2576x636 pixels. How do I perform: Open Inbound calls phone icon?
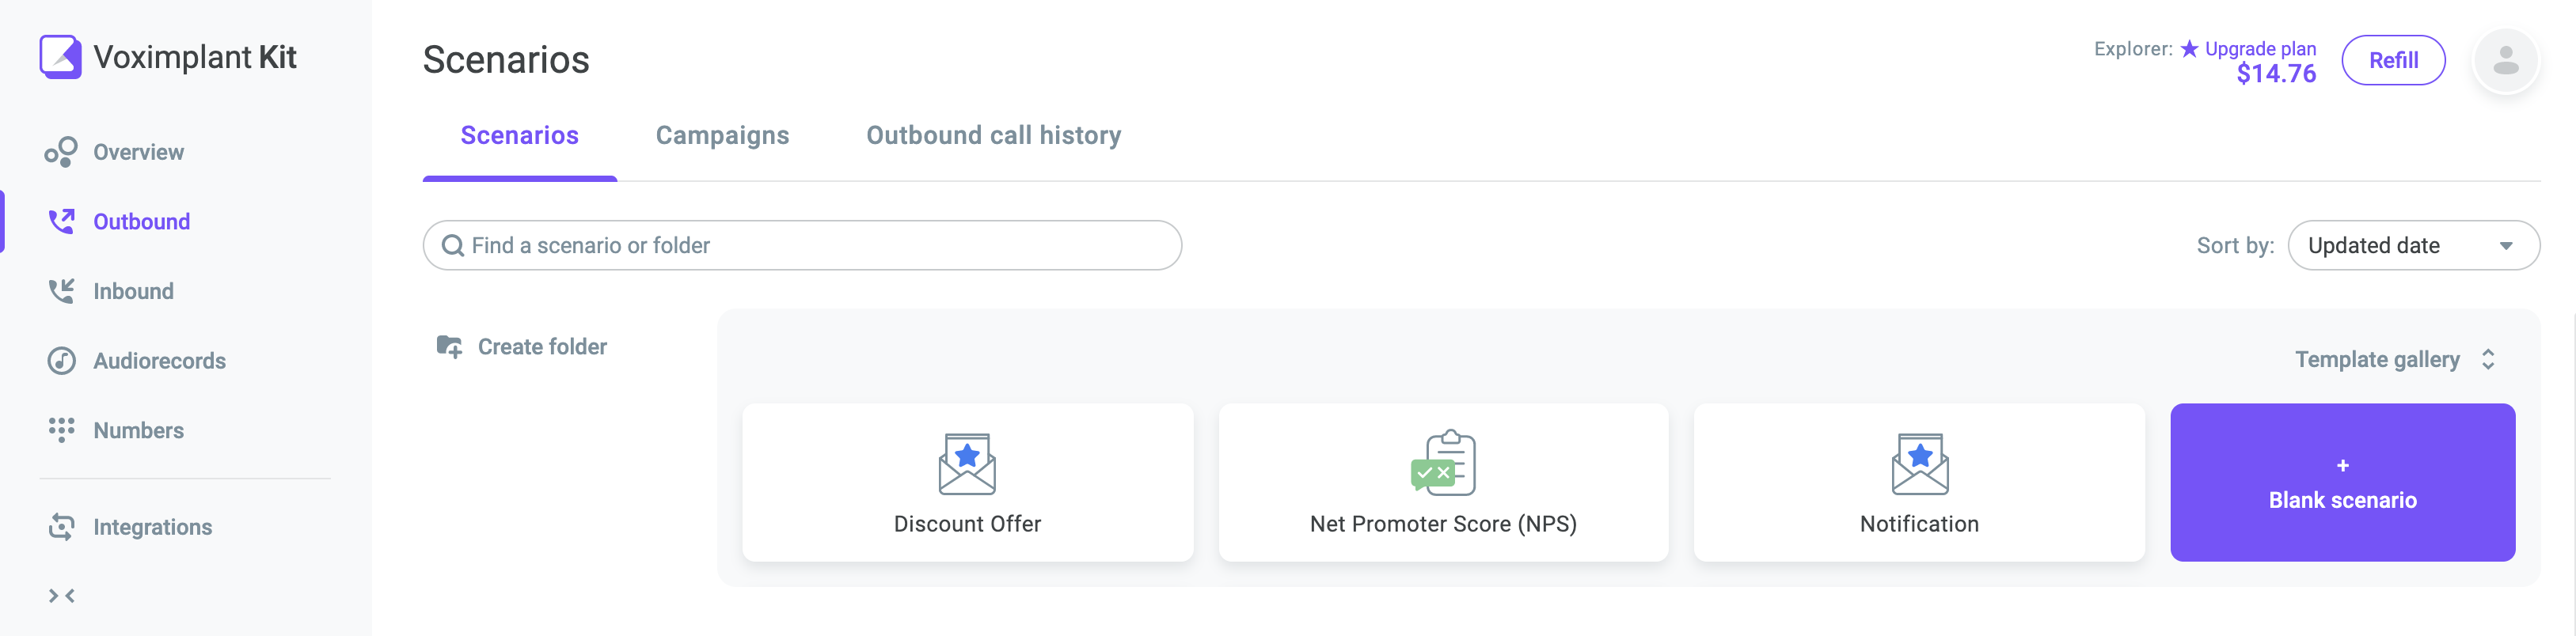click(61, 291)
